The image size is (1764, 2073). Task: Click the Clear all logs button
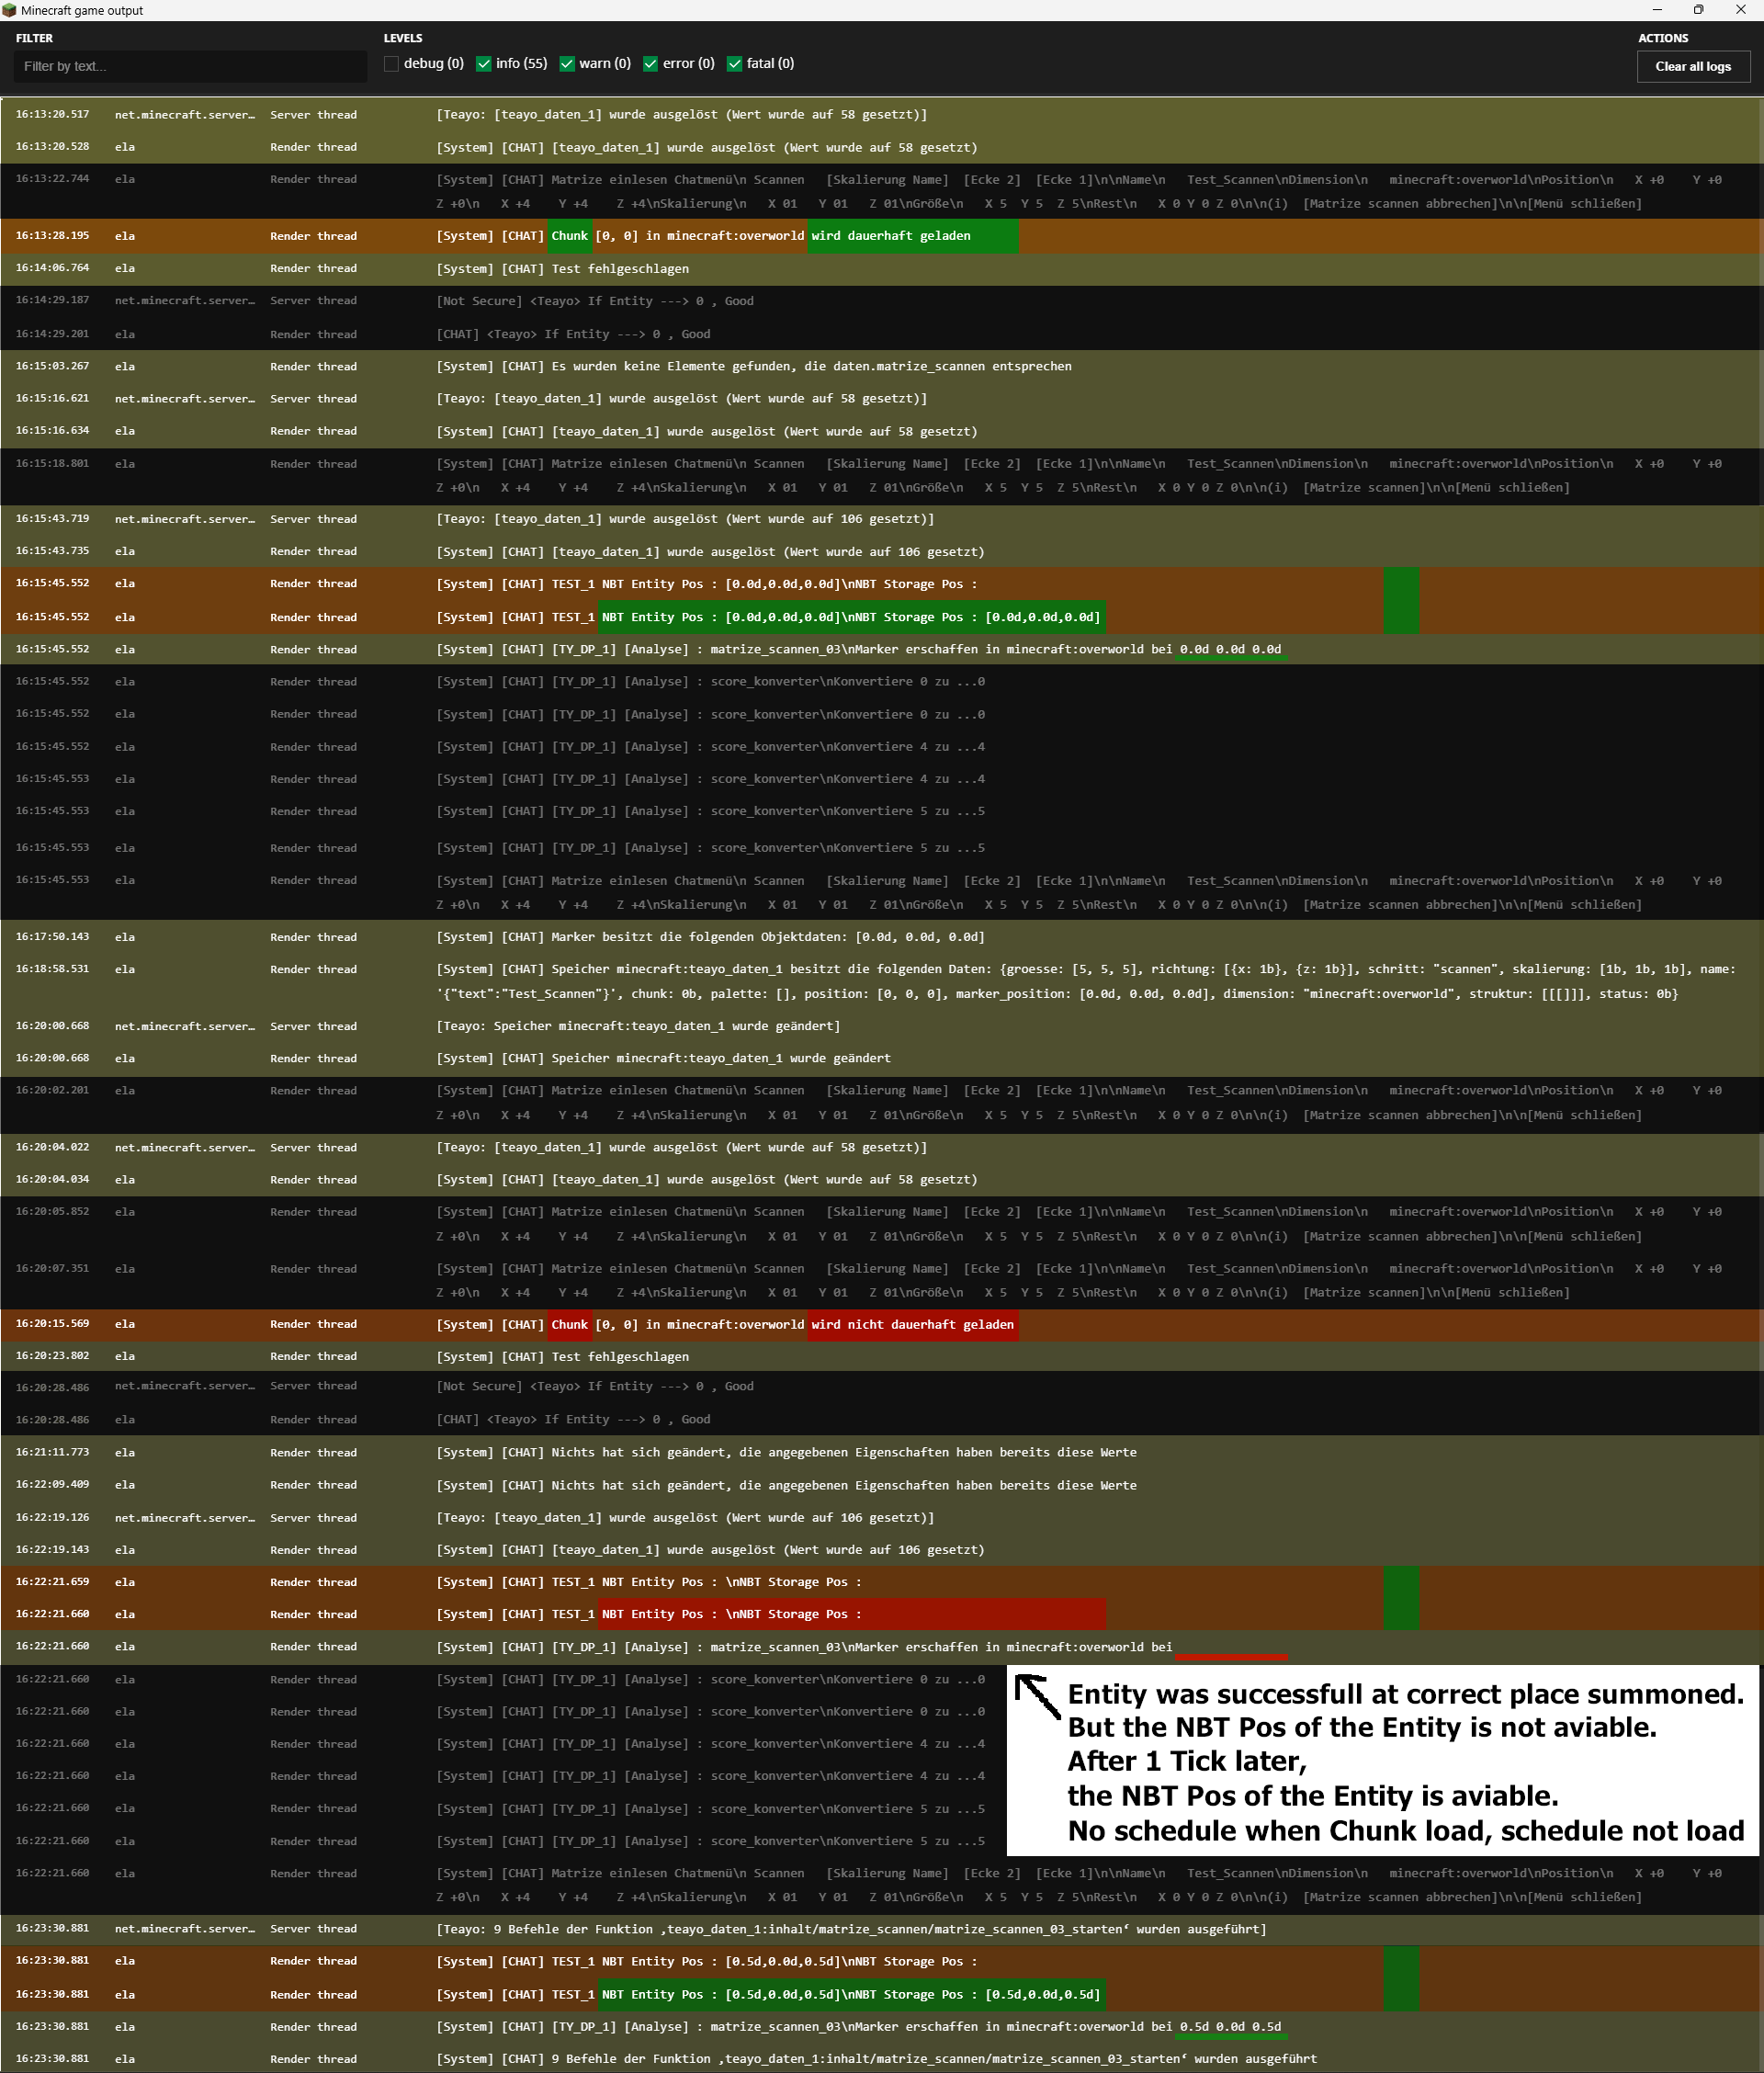[1692, 66]
